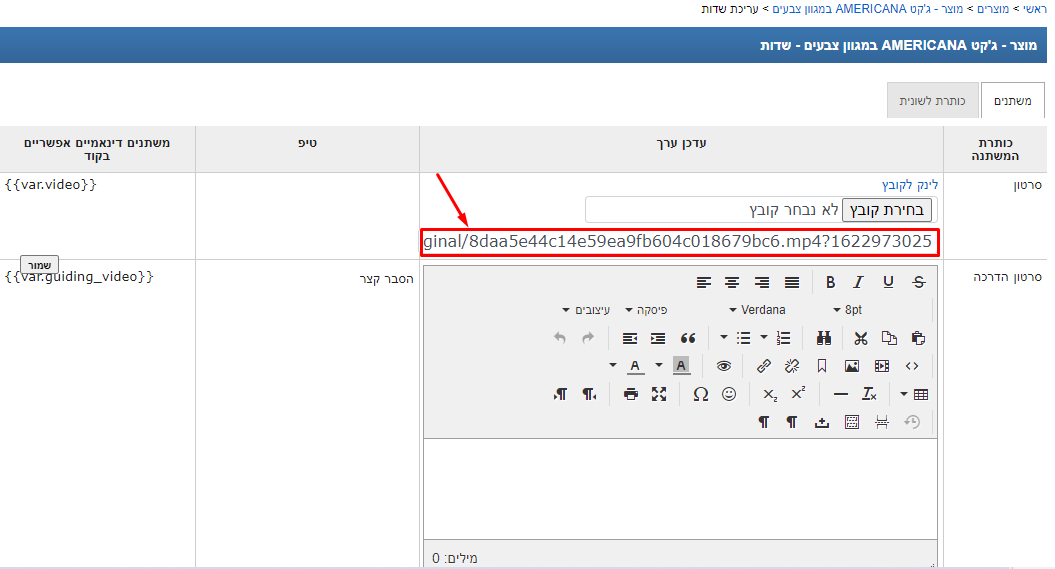Apply subscript formatting (X₂ icon)
This screenshot has height=569, width=1055.
(770, 394)
